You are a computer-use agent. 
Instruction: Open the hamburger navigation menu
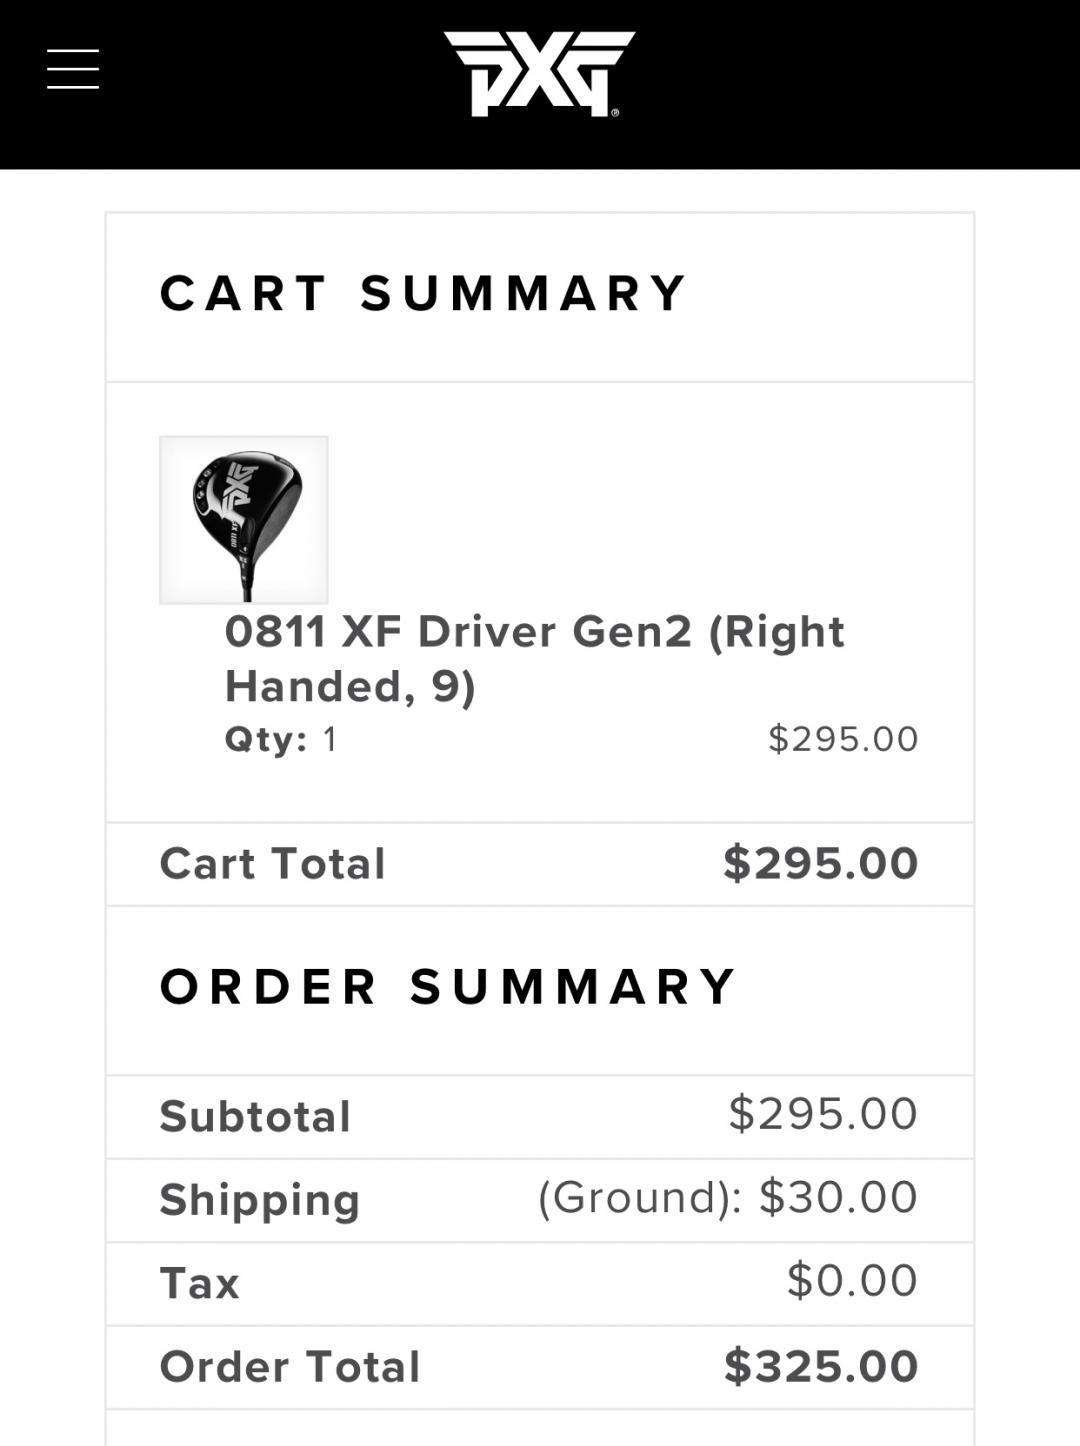tap(73, 69)
